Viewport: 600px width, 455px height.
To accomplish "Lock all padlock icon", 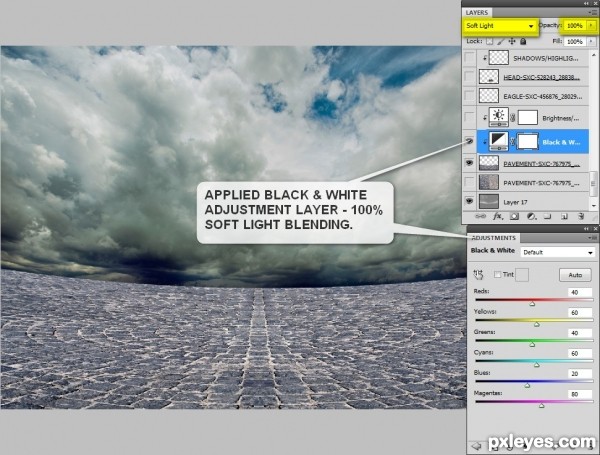I will [x=523, y=41].
